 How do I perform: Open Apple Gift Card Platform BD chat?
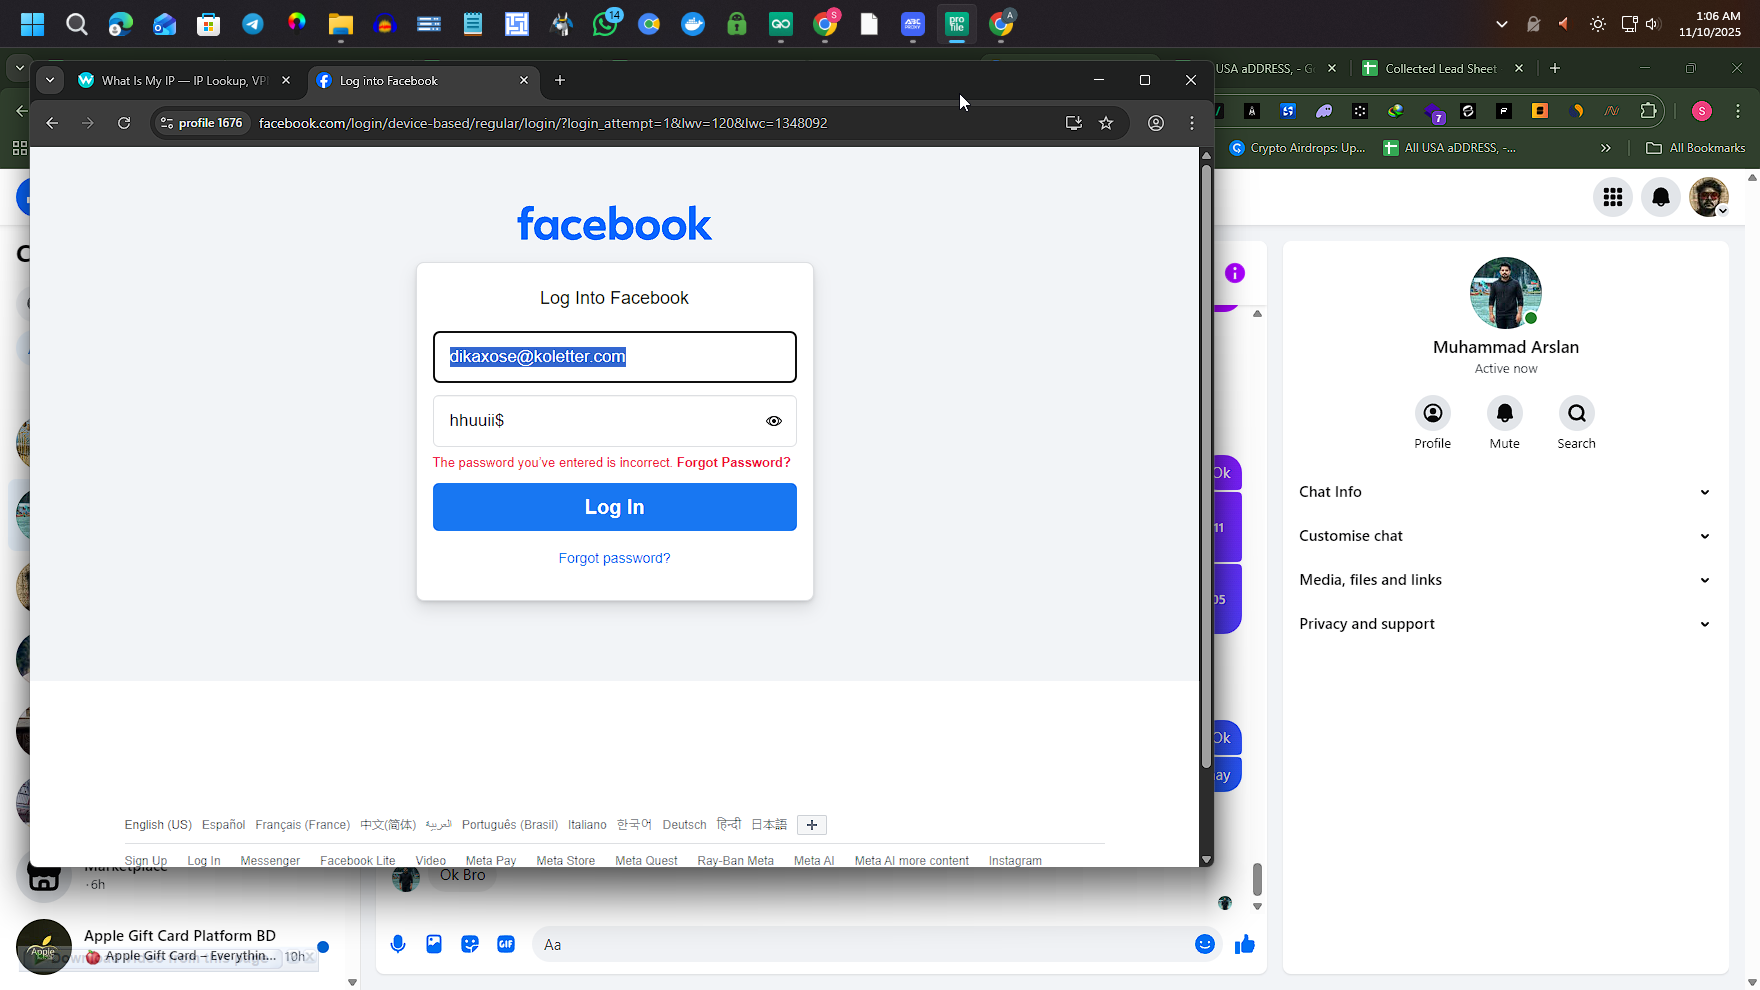[180, 946]
